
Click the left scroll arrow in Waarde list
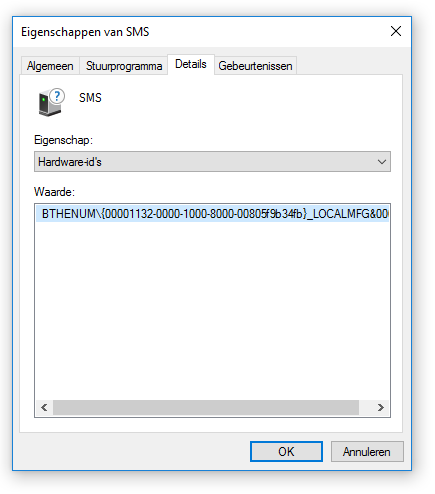[44, 407]
